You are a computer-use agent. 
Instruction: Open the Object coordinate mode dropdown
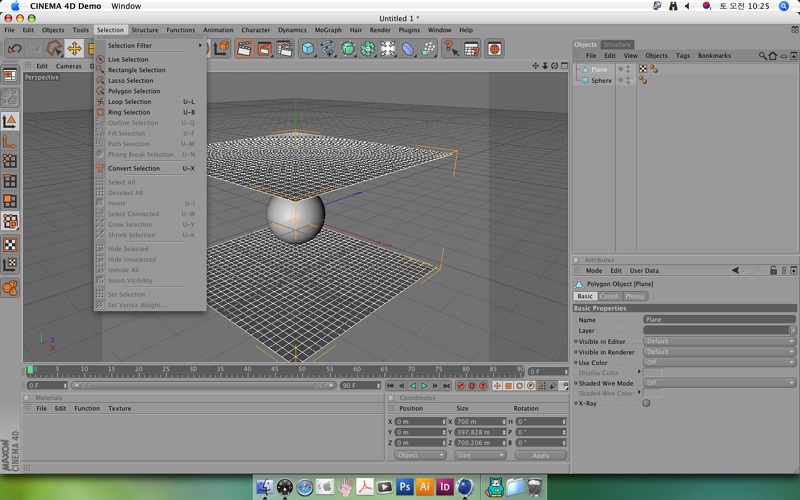(x=420, y=455)
